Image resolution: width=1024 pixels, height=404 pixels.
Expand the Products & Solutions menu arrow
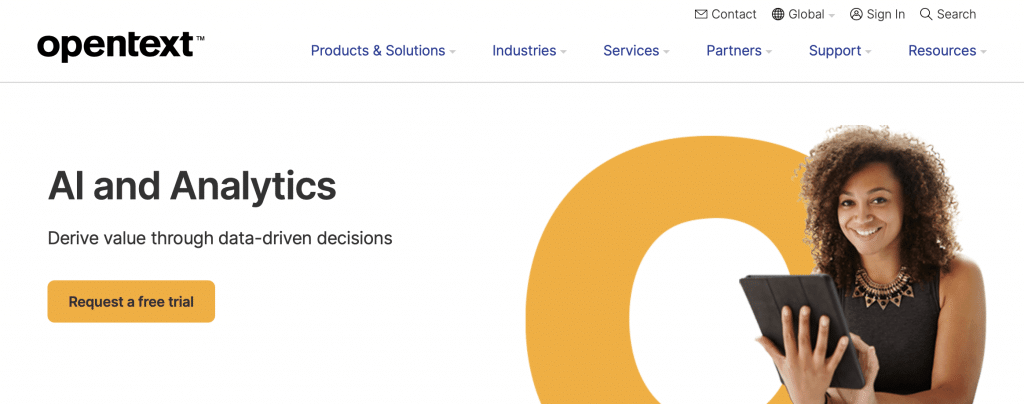pyautogui.click(x=453, y=52)
